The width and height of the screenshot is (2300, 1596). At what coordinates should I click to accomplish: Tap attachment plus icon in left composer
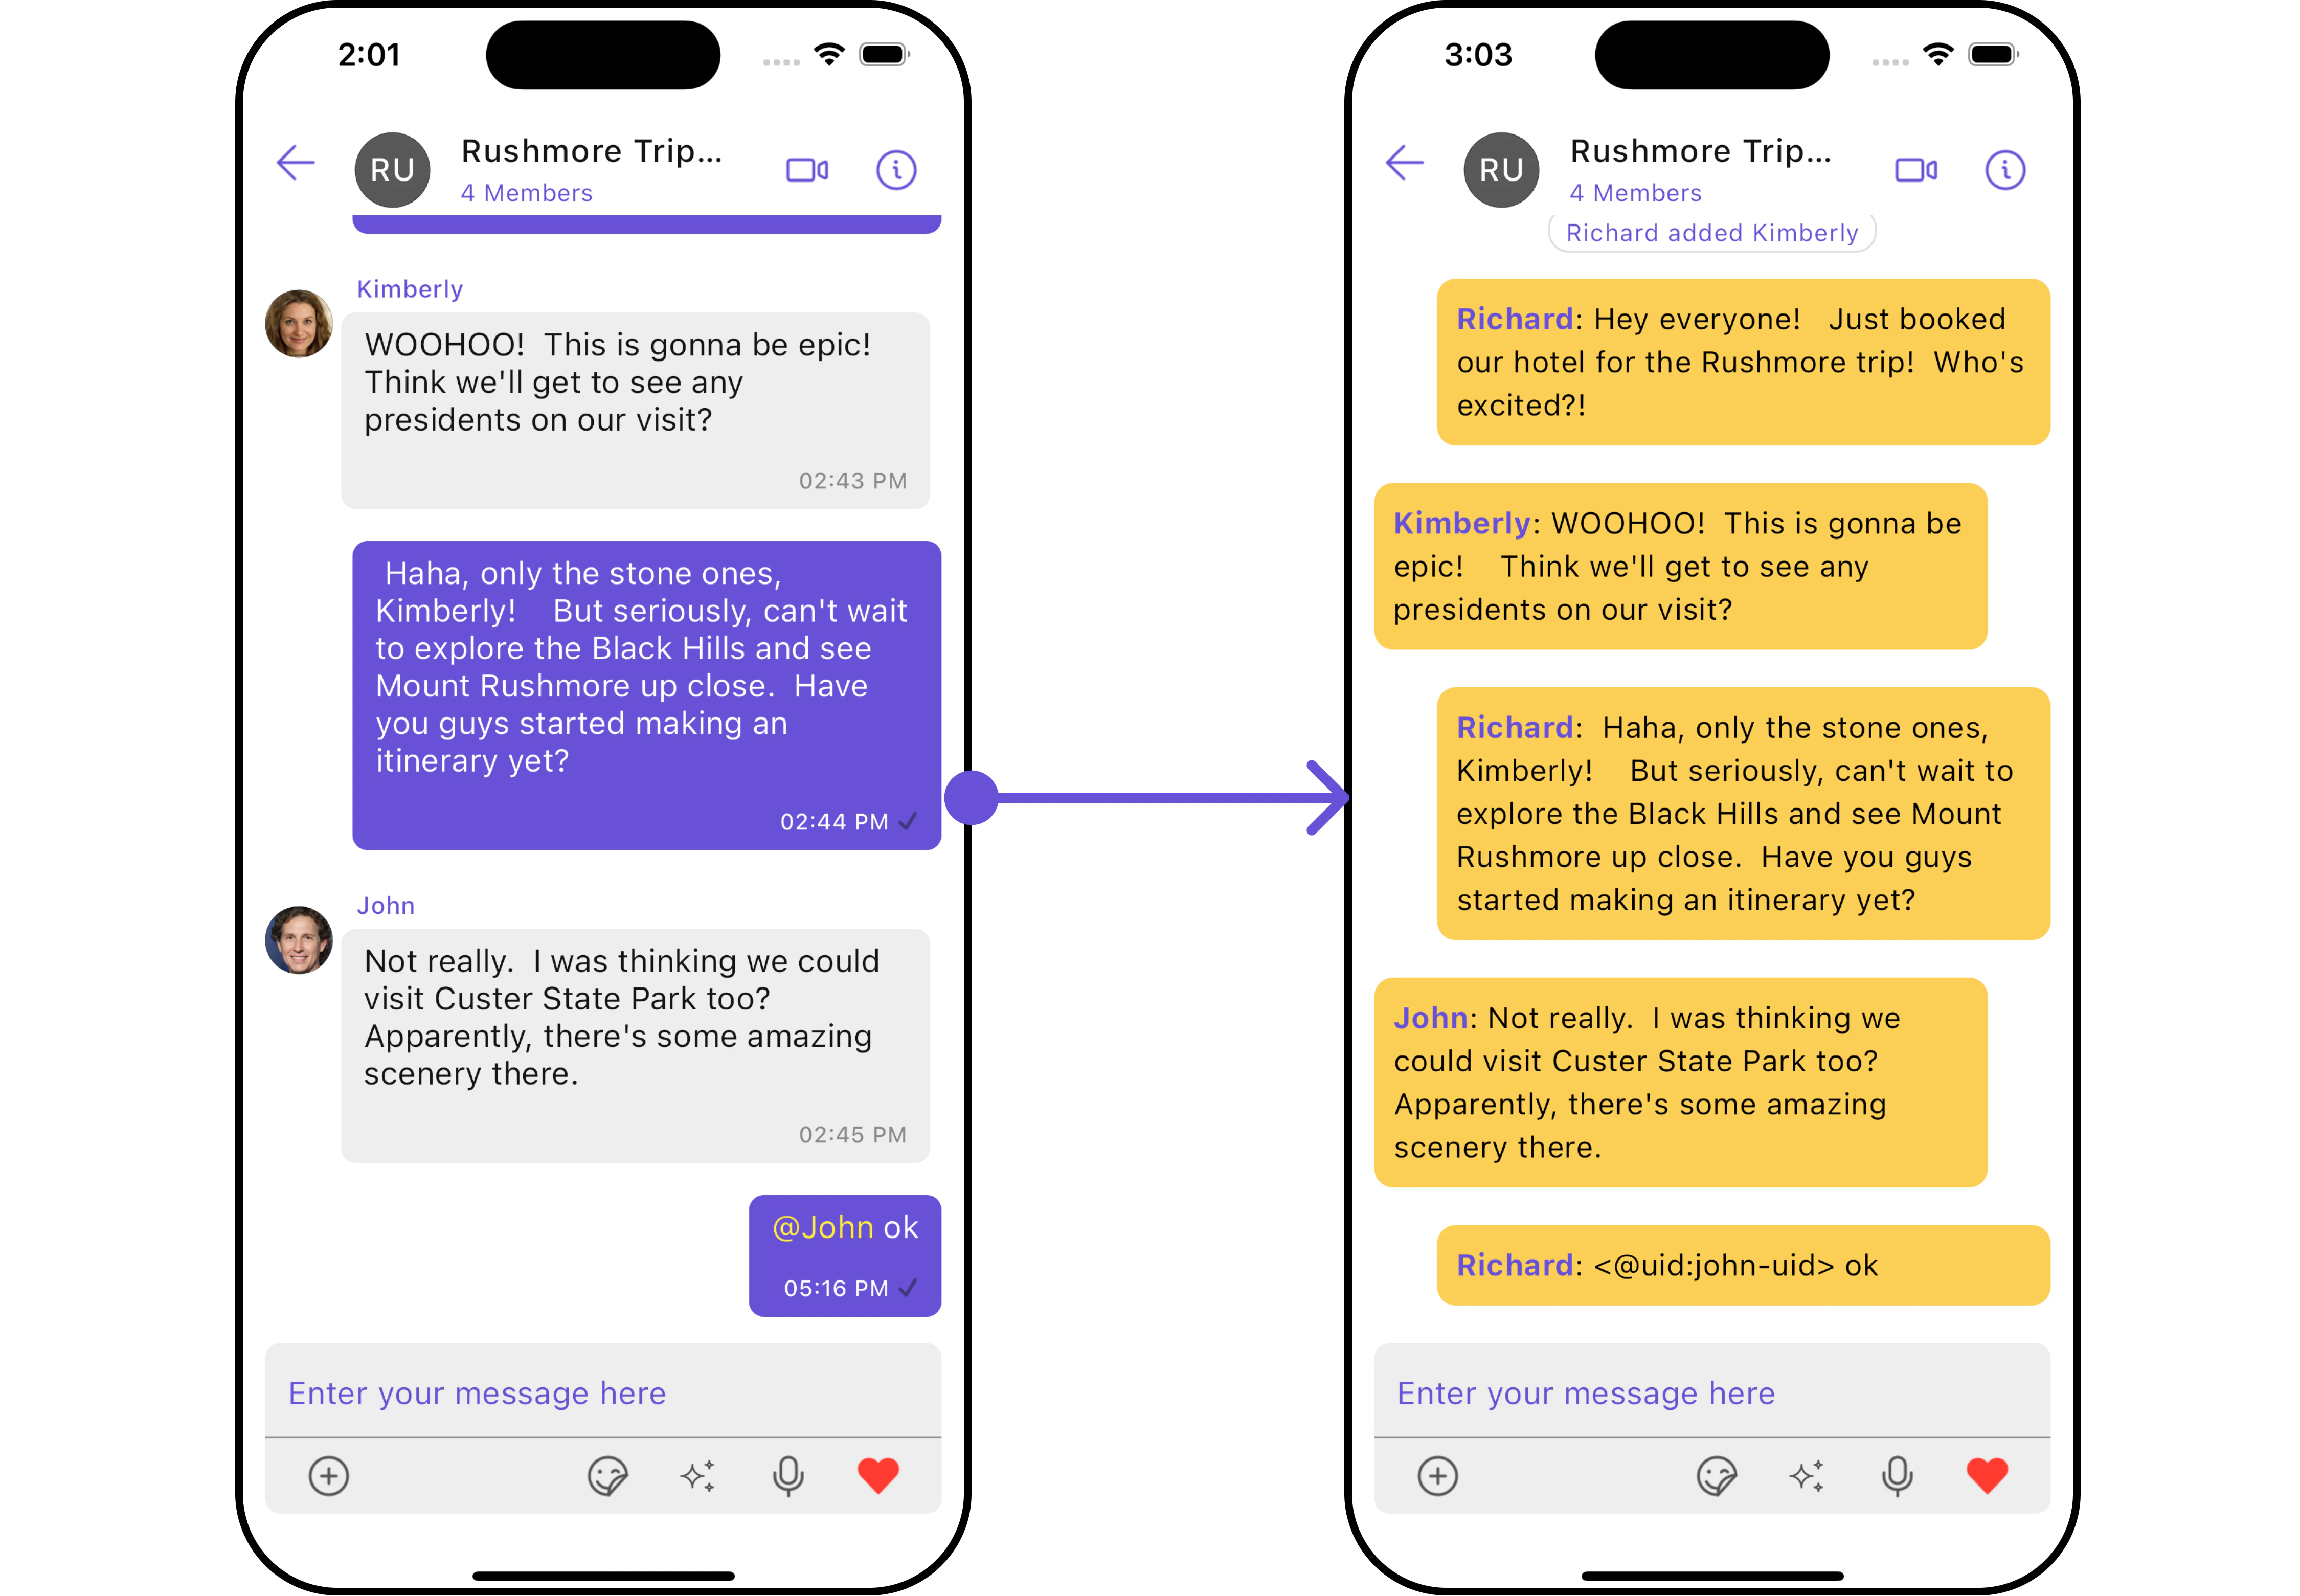[328, 1476]
